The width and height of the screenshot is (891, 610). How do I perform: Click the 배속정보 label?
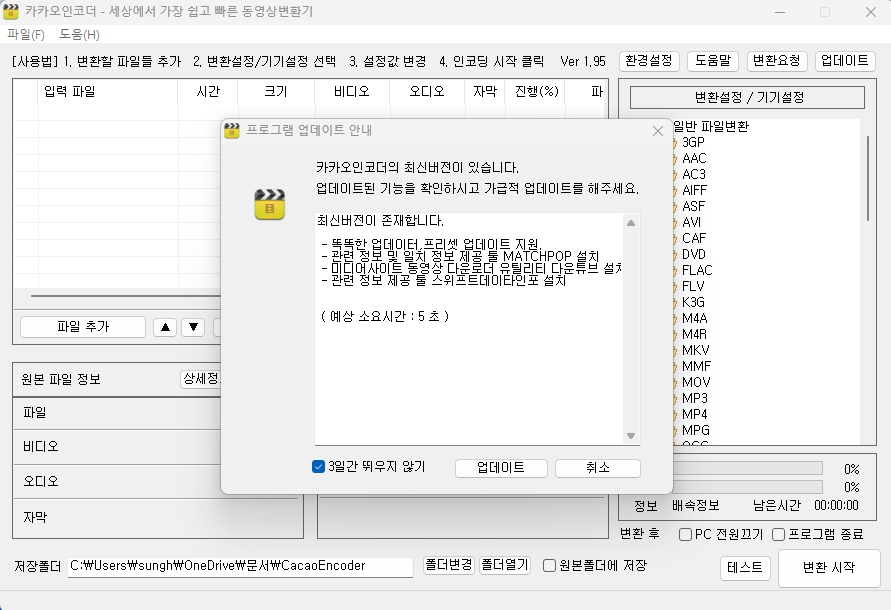point(696,505)
